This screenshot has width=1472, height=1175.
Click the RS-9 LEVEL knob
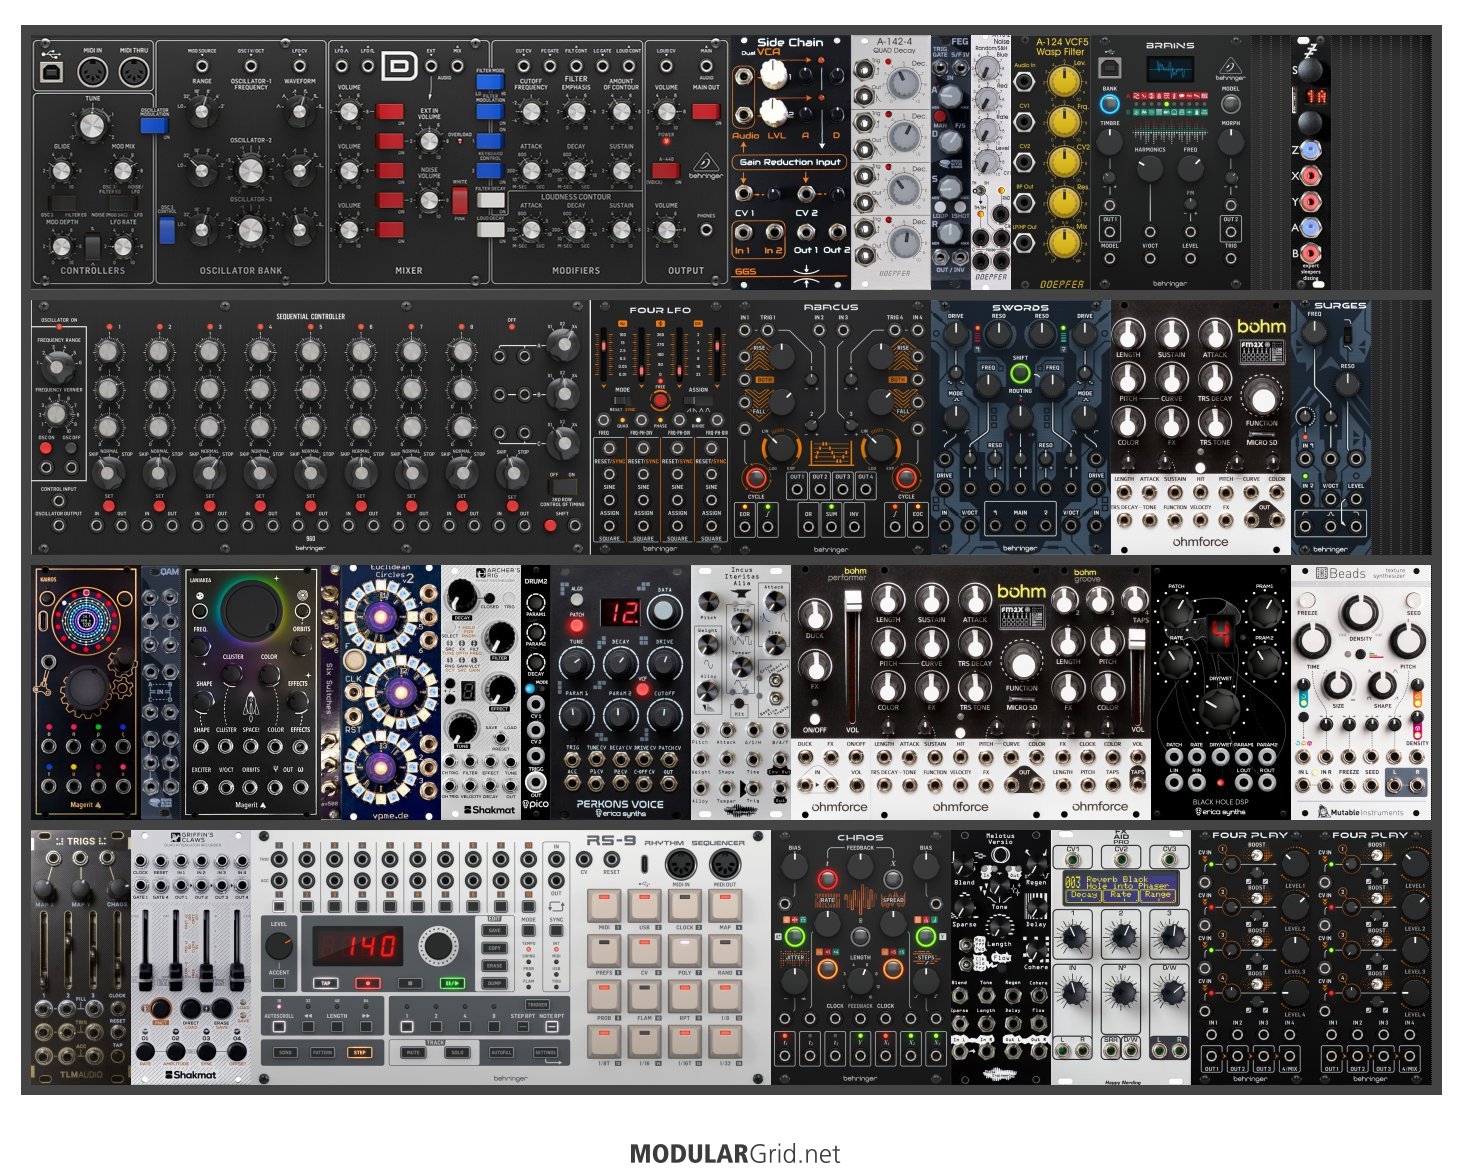pyautogui.click(x=279, y=946)
